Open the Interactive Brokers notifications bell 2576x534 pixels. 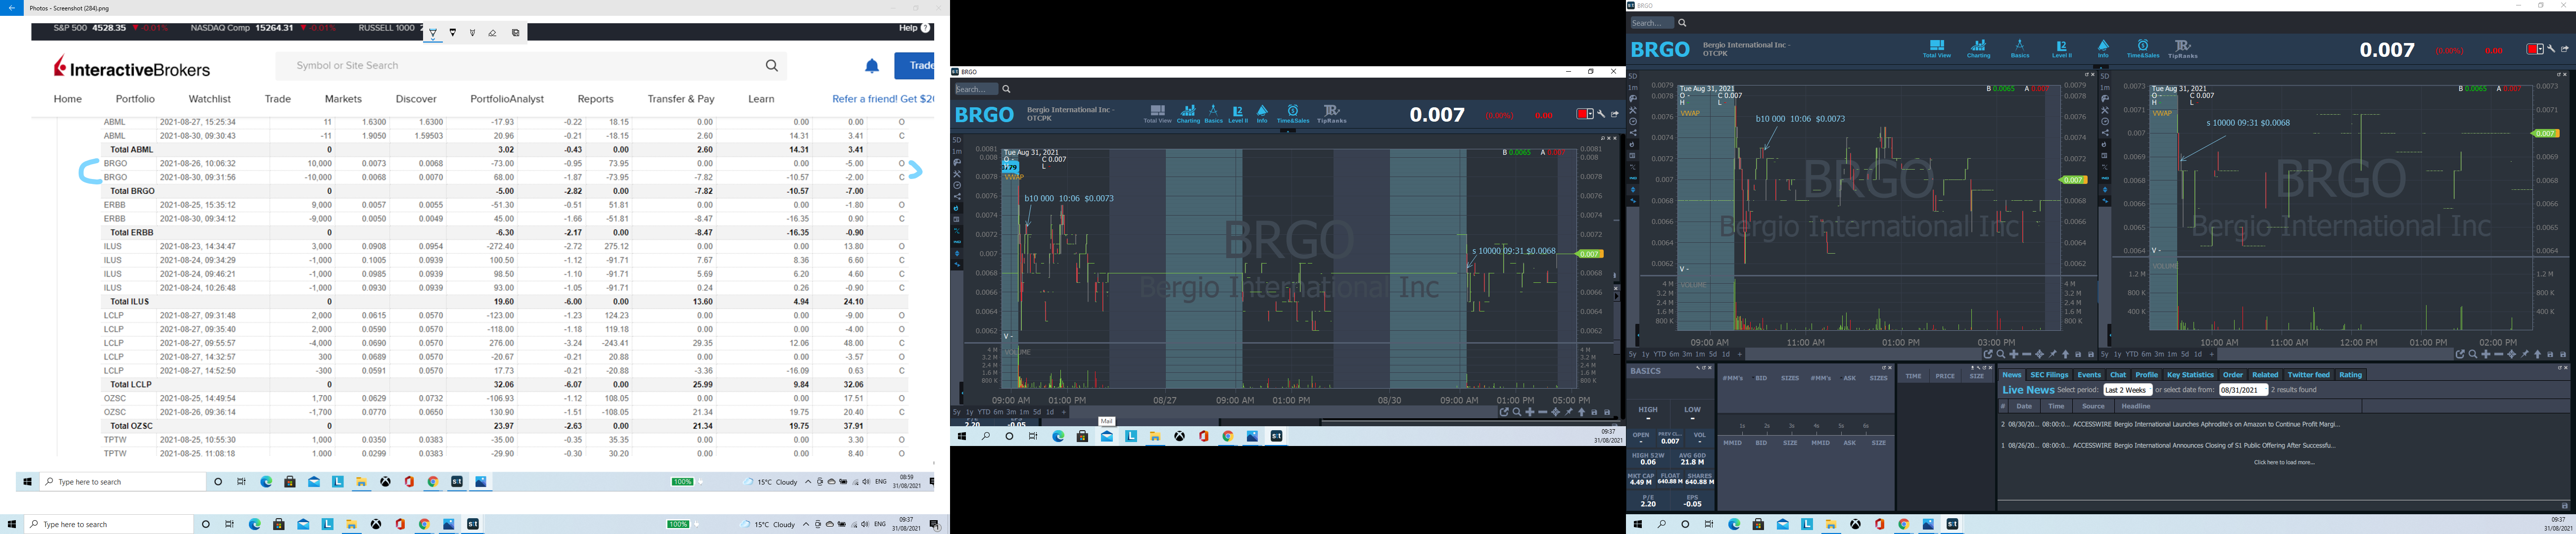872,66
